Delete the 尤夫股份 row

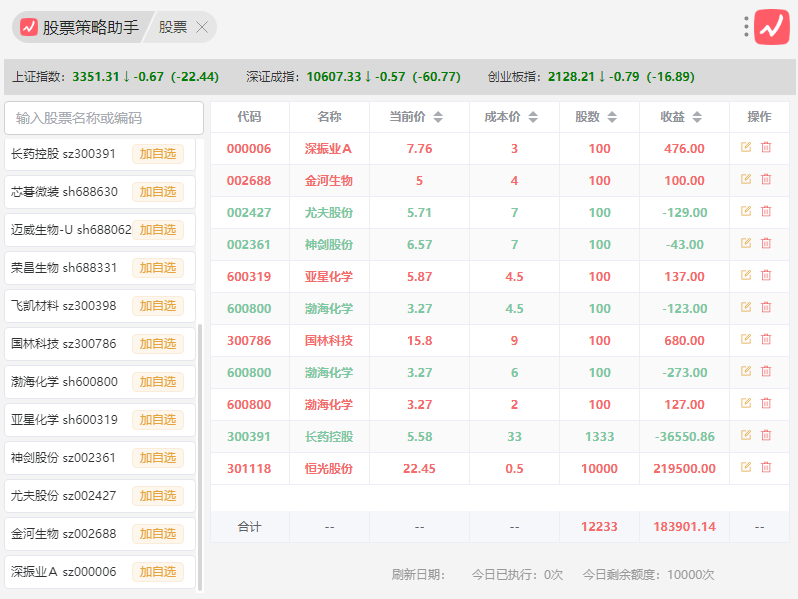tap(766, 212)
